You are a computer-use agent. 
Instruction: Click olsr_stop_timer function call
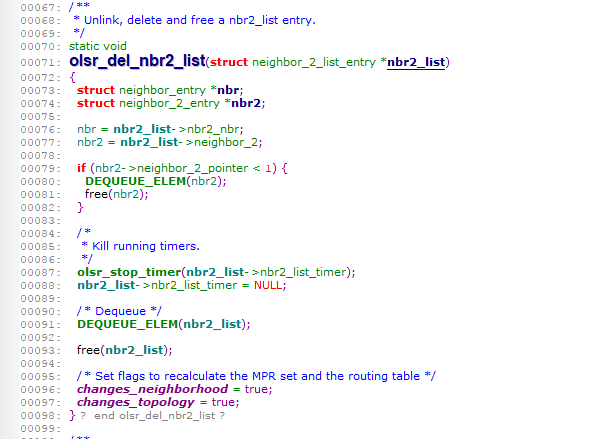click(129, 272)
